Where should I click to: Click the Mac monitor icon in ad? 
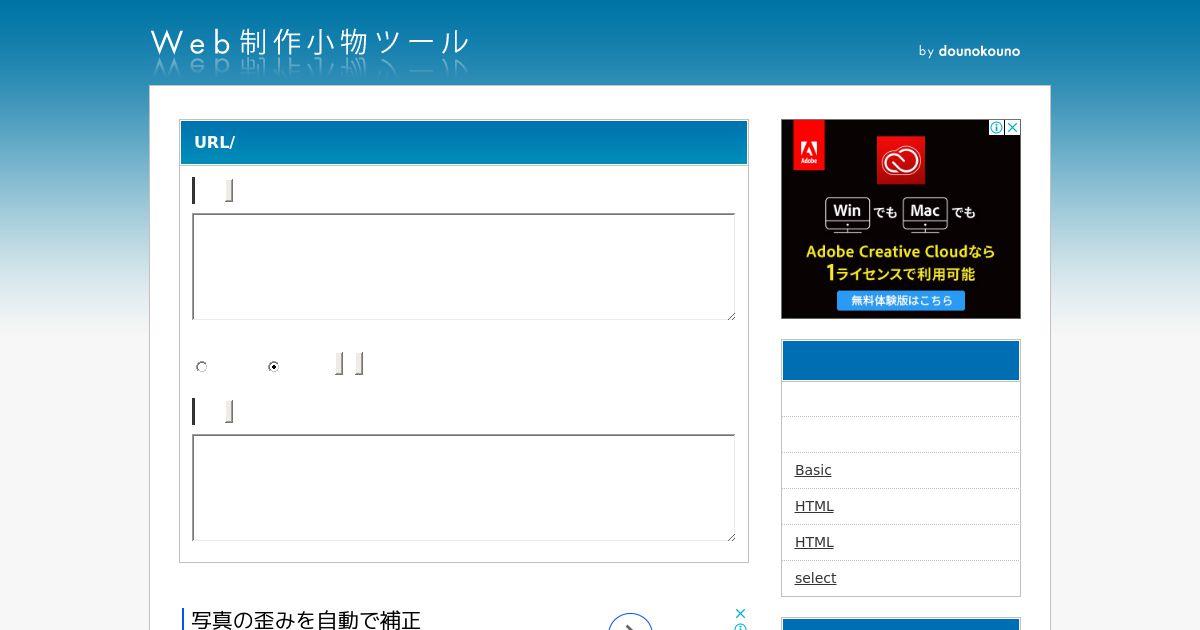925,212
